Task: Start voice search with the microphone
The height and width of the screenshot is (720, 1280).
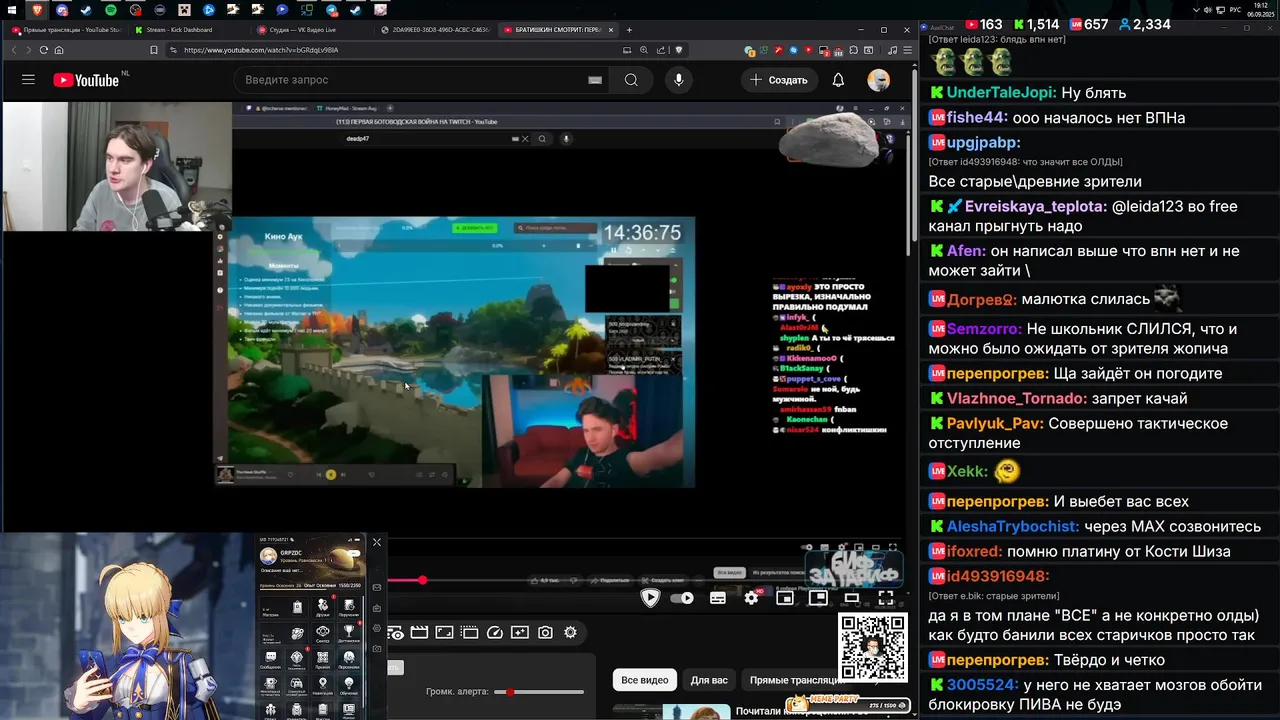Action: pos(679,80)
